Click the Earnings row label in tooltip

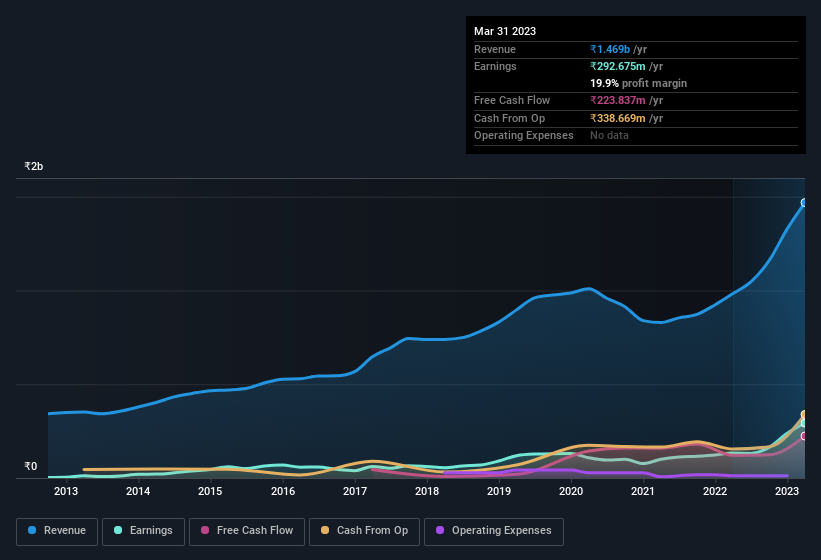coord(495,66)
